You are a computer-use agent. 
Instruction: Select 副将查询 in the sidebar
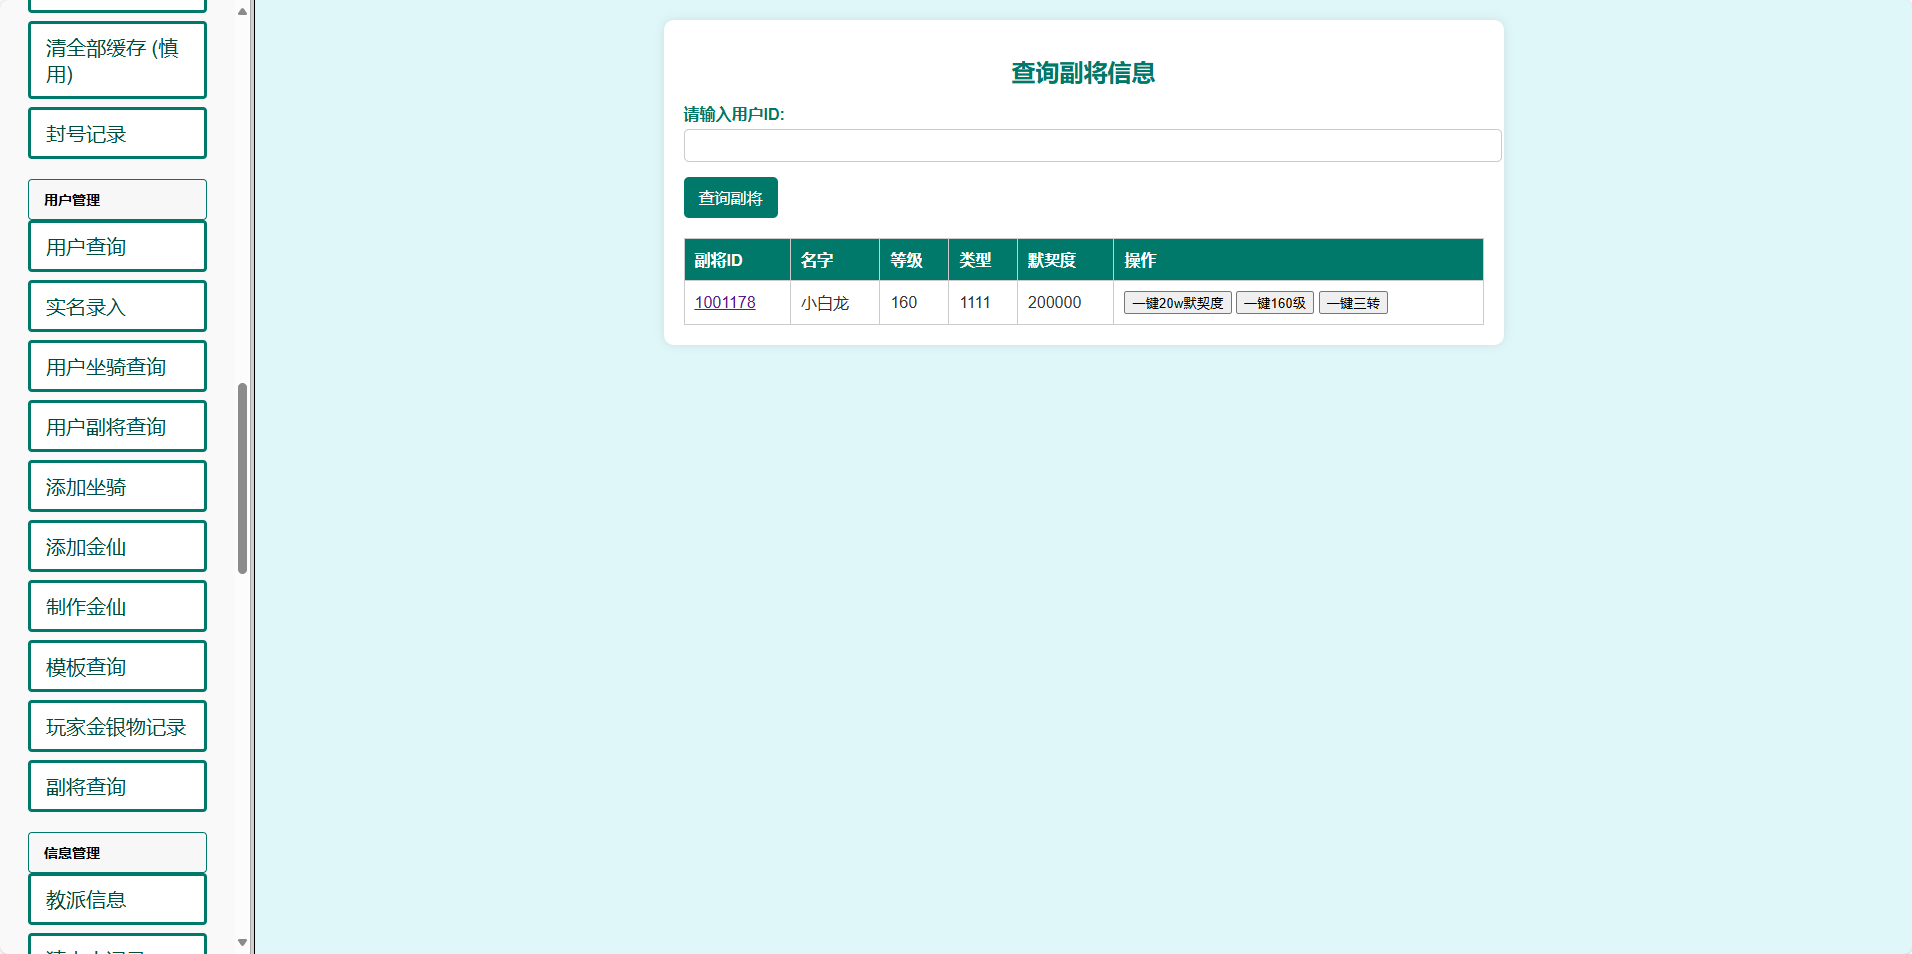click(x=117, y=786)
